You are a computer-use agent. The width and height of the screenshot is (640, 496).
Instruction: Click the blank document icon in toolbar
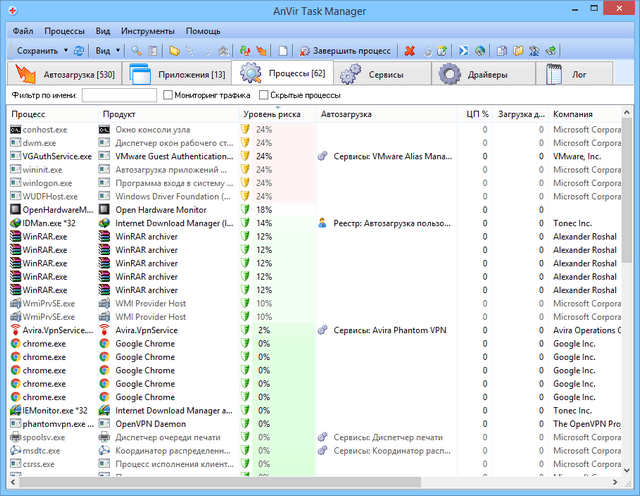[x=283, y=50]
